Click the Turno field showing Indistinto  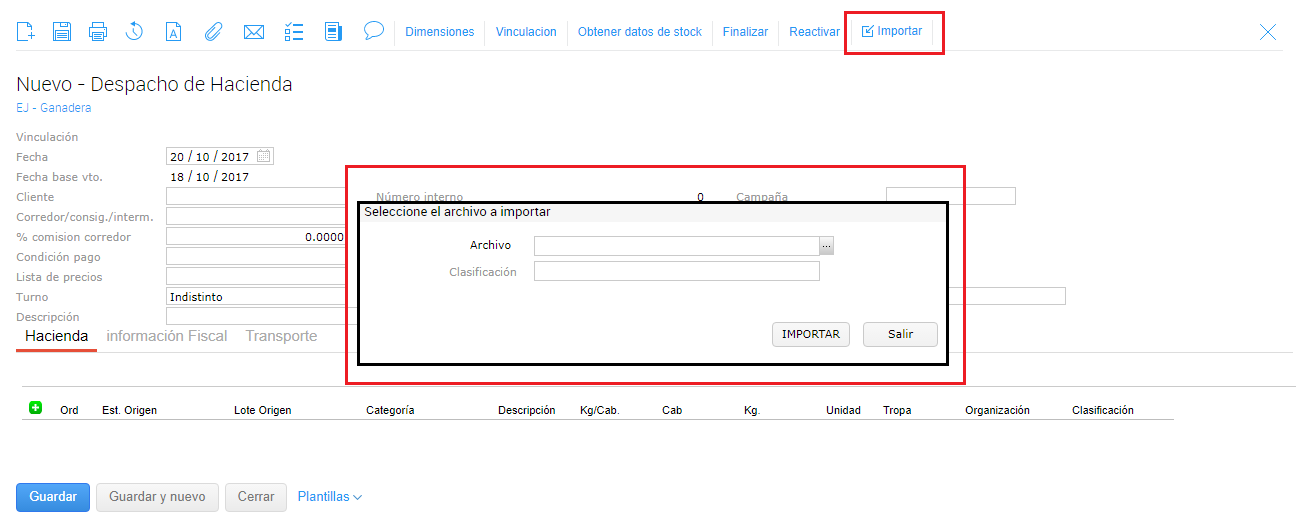[x=256, y=296]
